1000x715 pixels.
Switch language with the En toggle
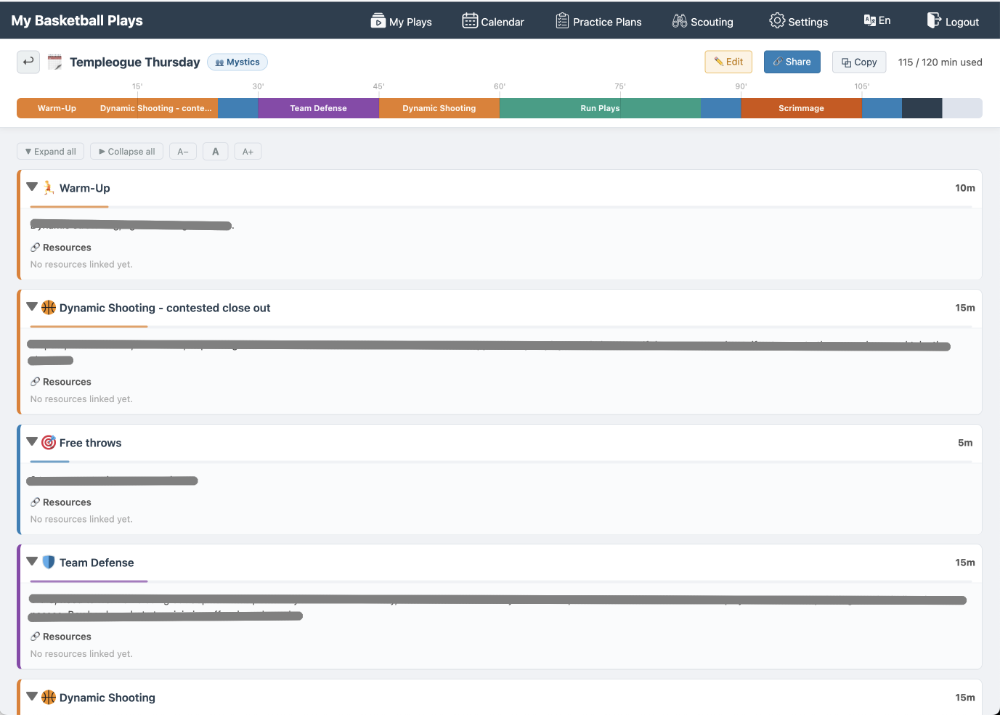click(x=877, y=21)
